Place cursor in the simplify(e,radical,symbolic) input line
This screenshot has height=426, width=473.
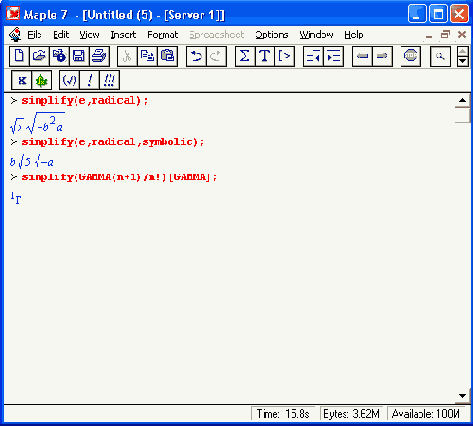113,142
